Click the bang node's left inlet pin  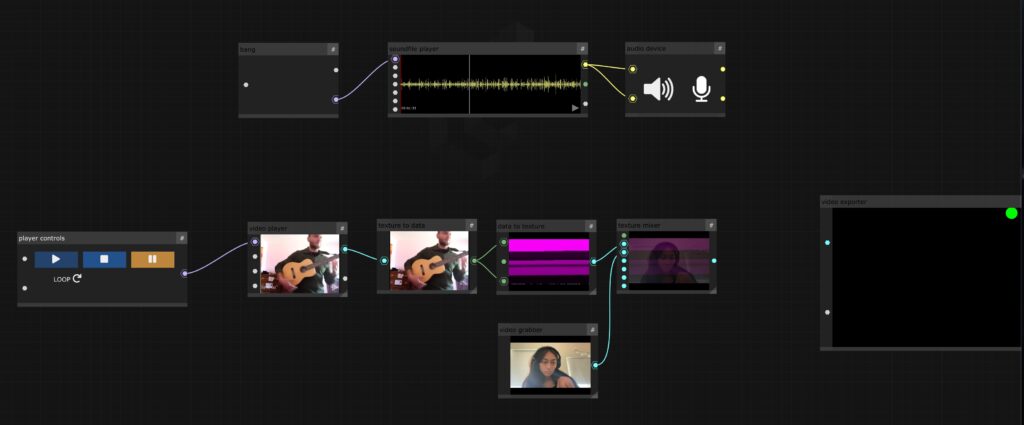click(x=246, y=85)
